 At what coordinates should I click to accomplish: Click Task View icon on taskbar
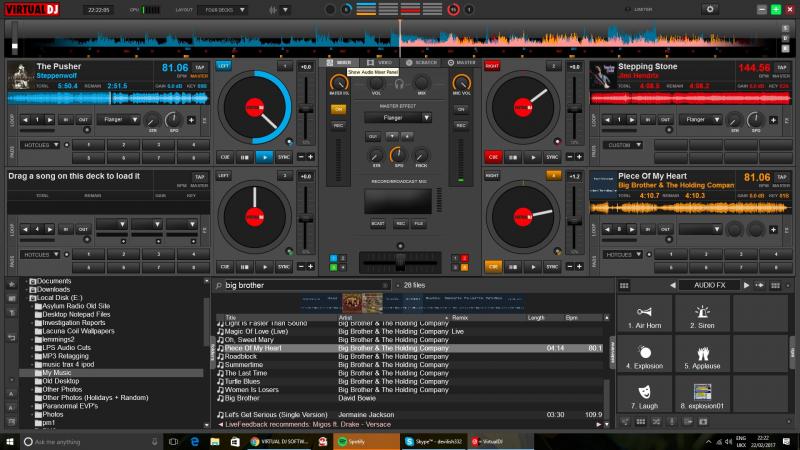(x=173, y=441)
